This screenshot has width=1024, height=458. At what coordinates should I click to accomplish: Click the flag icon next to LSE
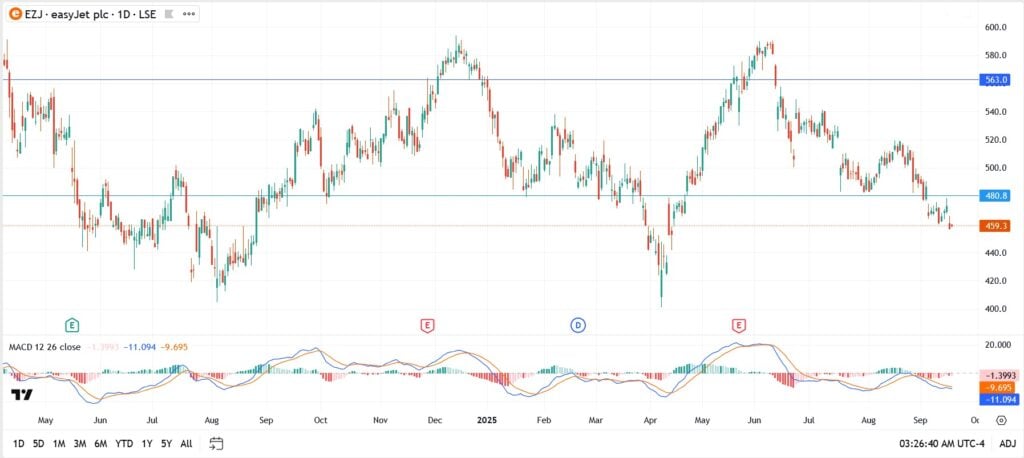pyautogui.click(x=169, y=13)
